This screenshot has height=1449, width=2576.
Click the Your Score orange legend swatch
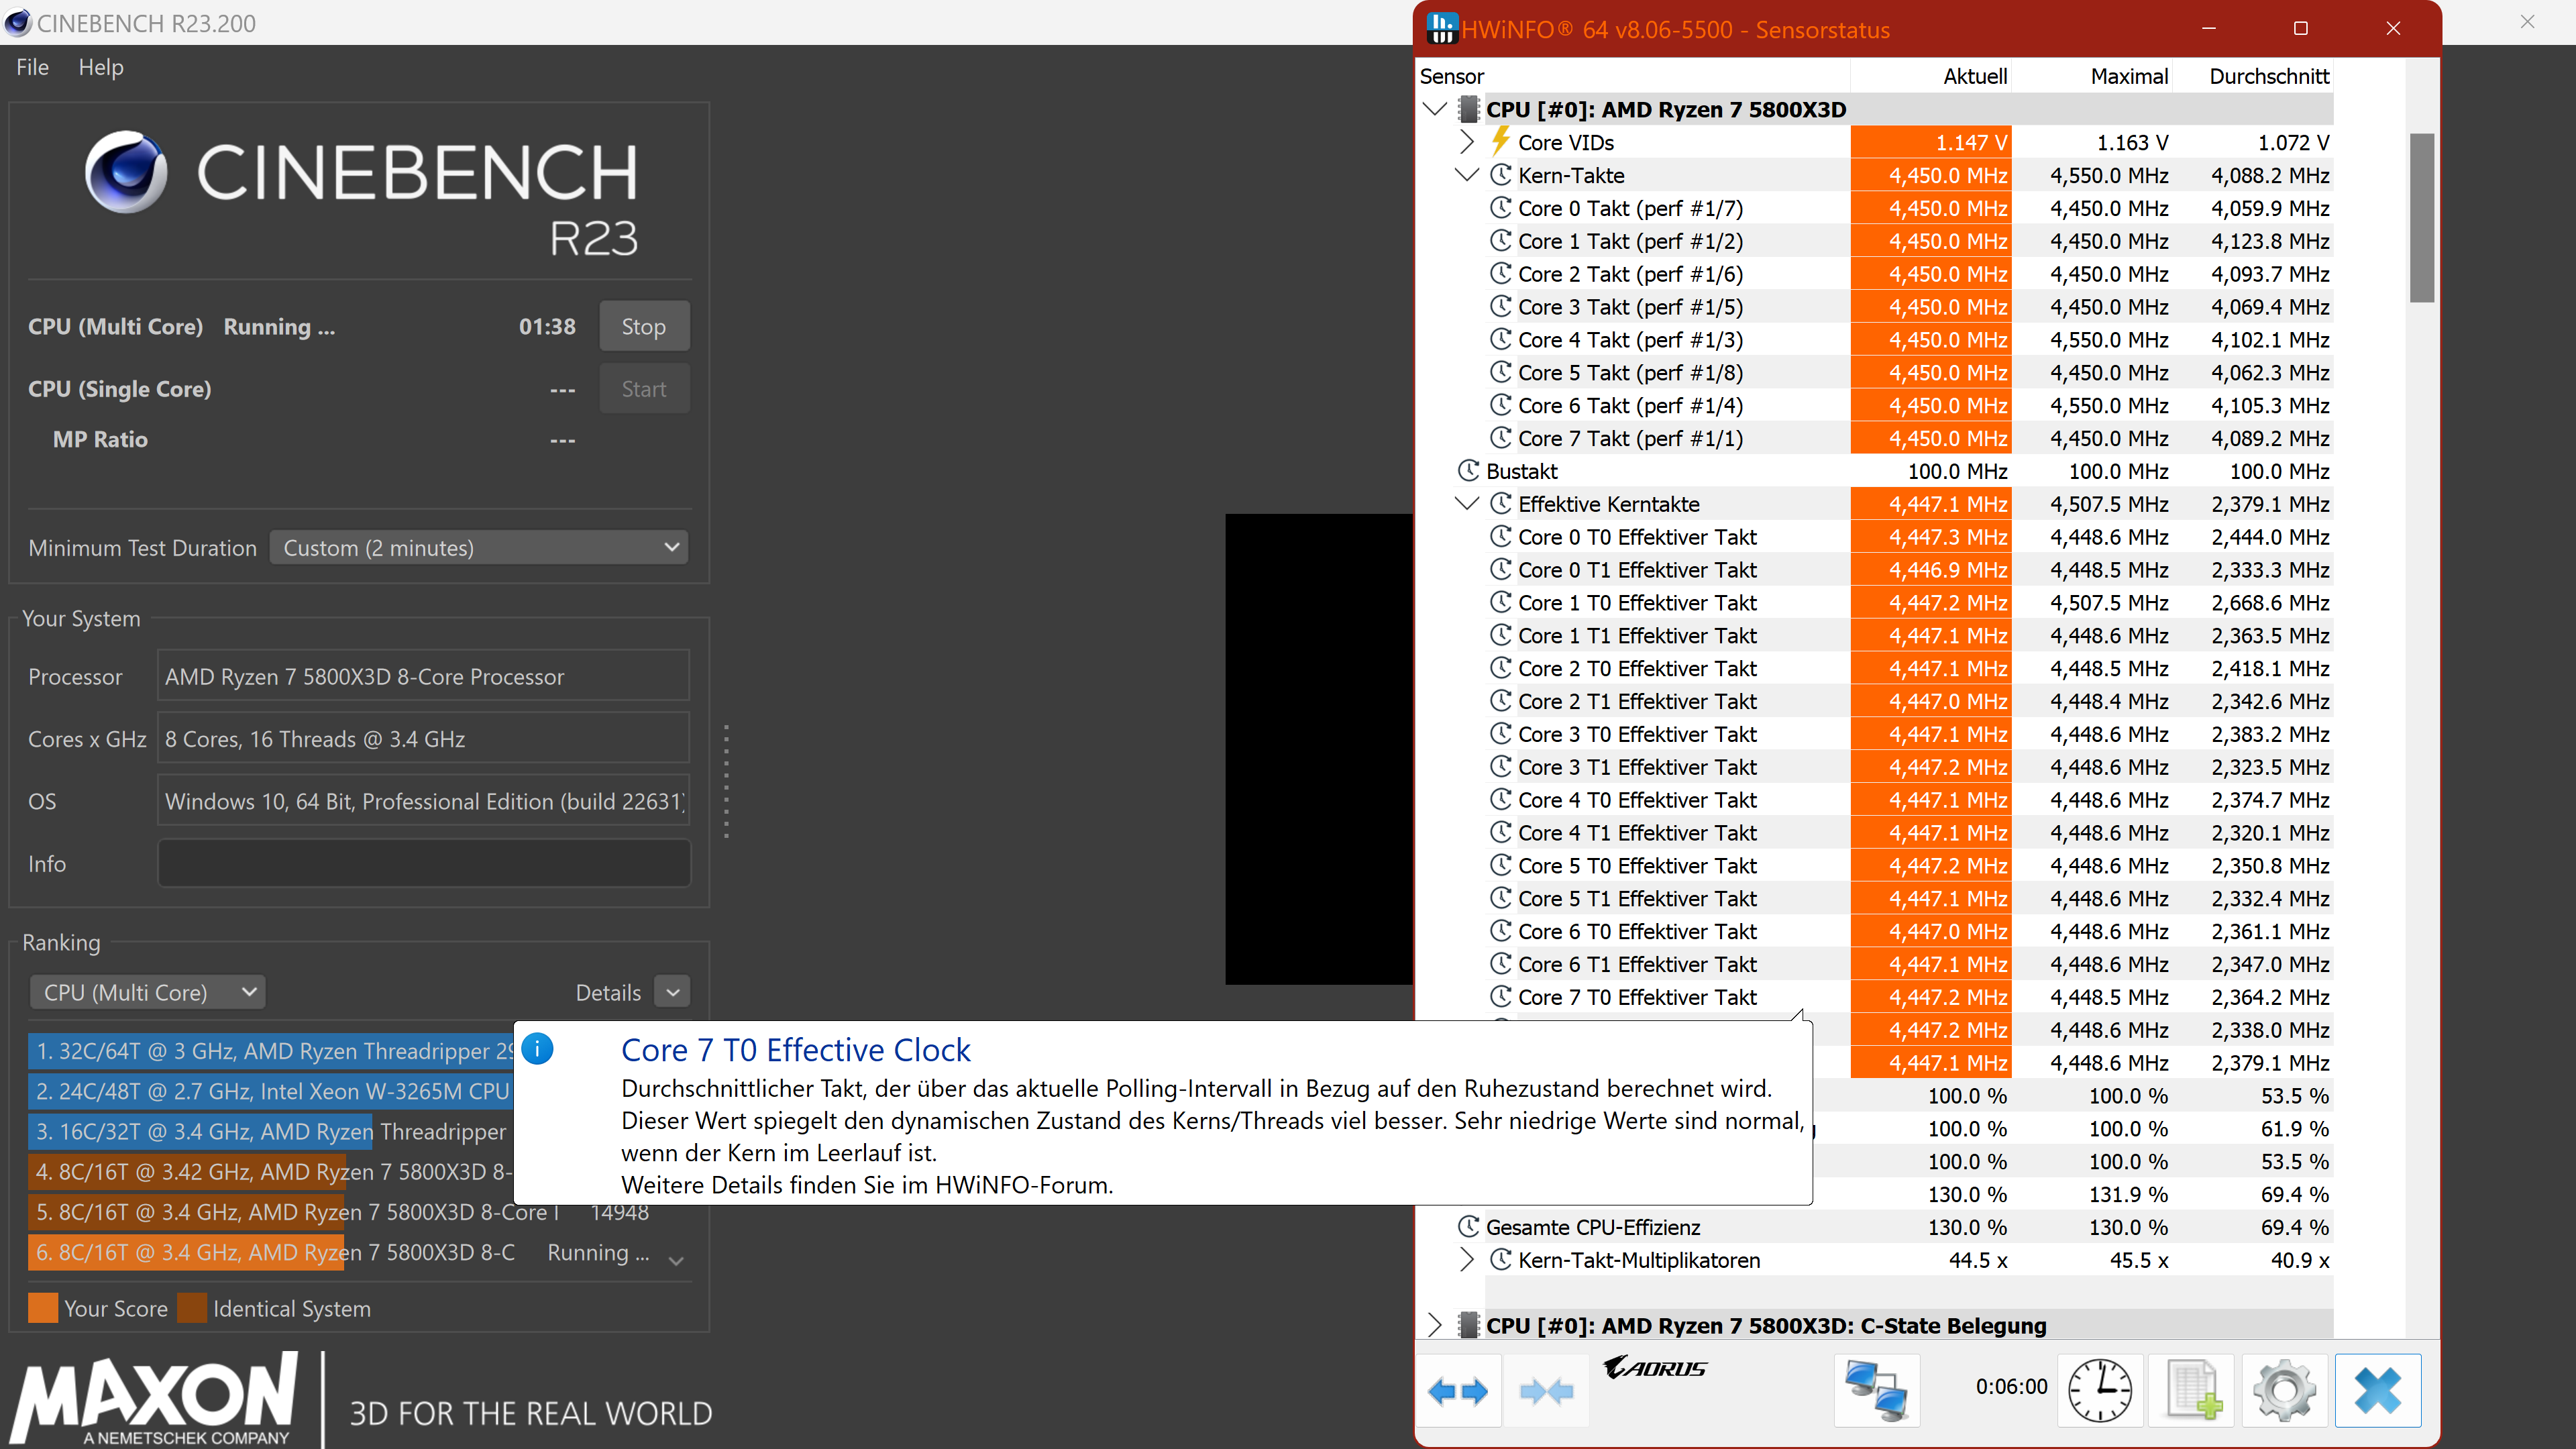point(43,1308)
